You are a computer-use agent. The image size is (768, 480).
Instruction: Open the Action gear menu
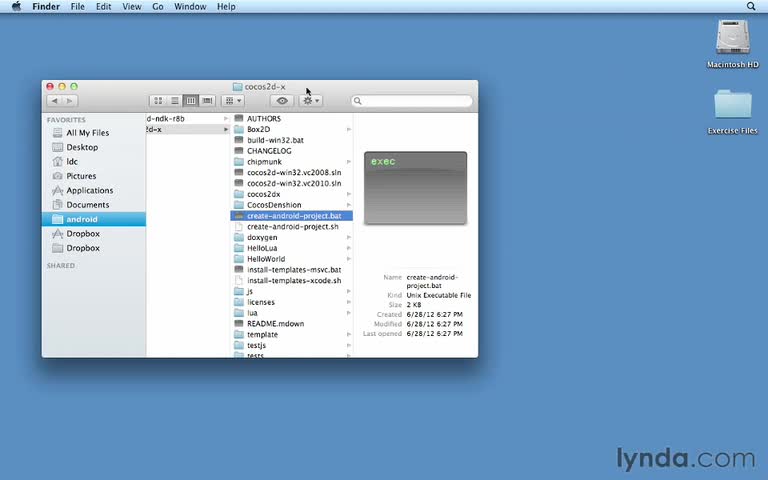click(311, 101)
